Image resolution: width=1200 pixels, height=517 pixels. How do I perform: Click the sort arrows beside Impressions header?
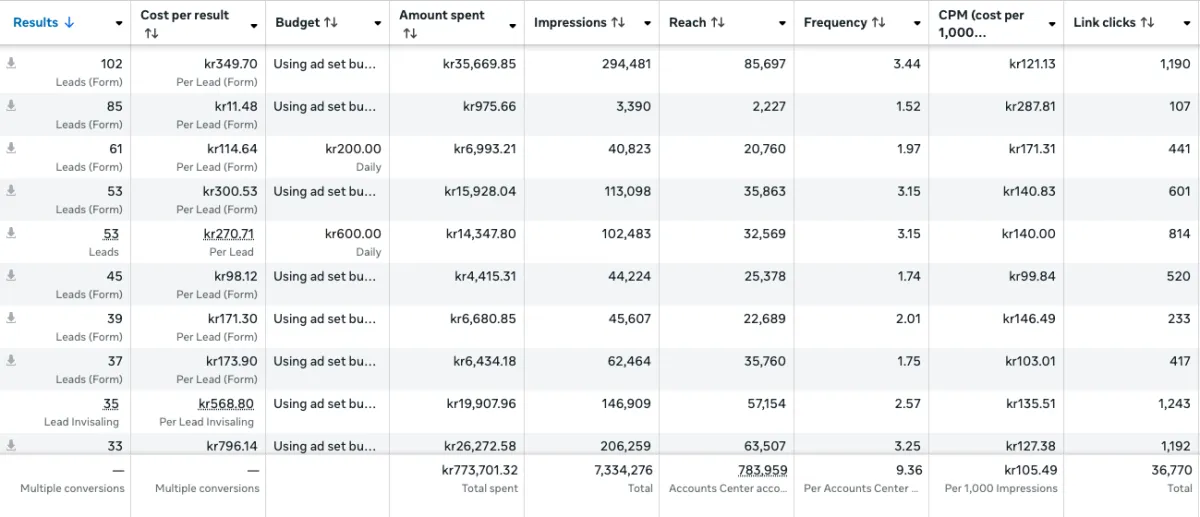[619, 23]
